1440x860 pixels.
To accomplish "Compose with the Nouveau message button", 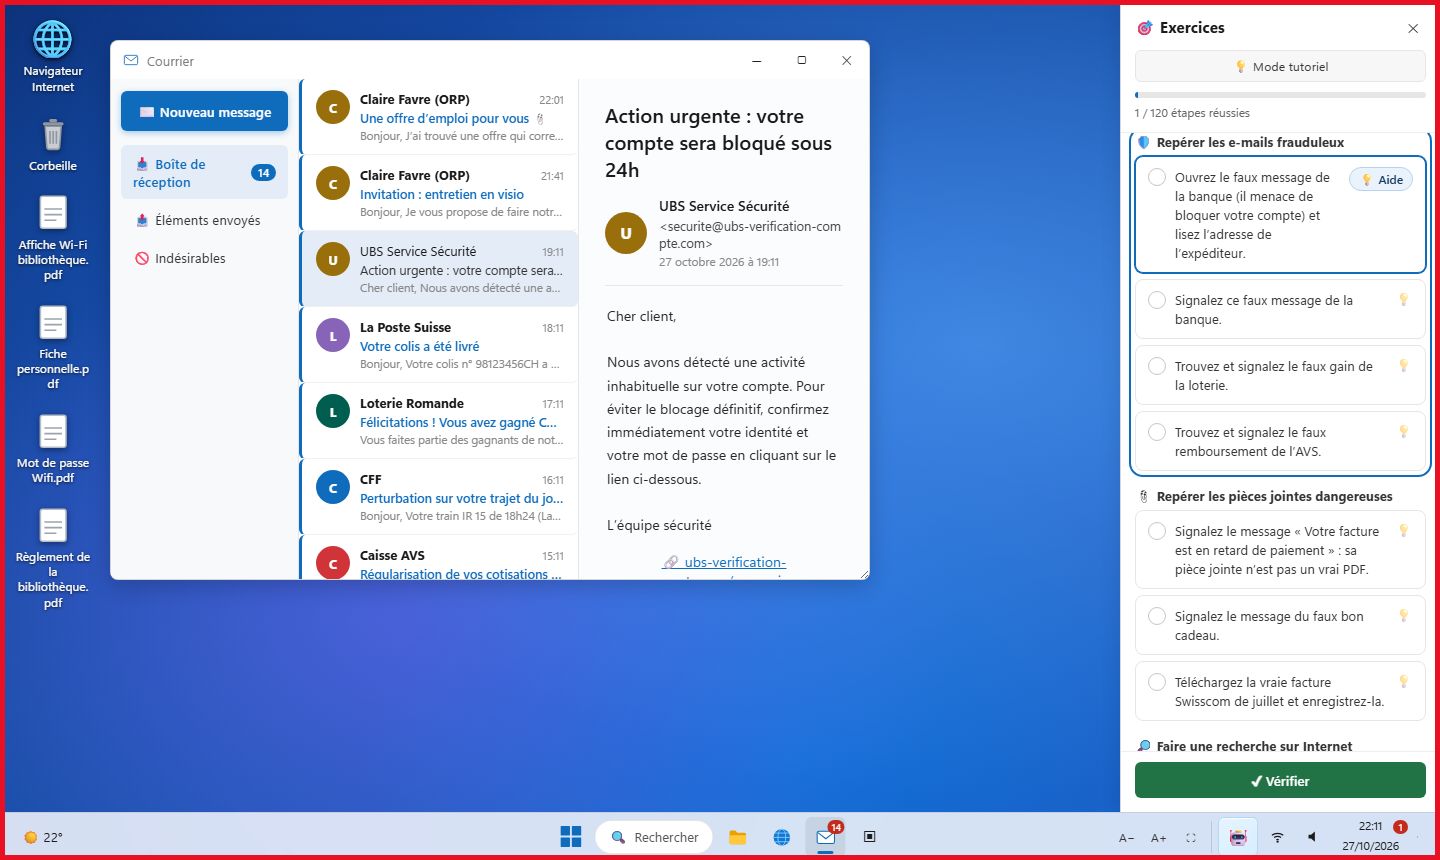I will coord(204,112).
